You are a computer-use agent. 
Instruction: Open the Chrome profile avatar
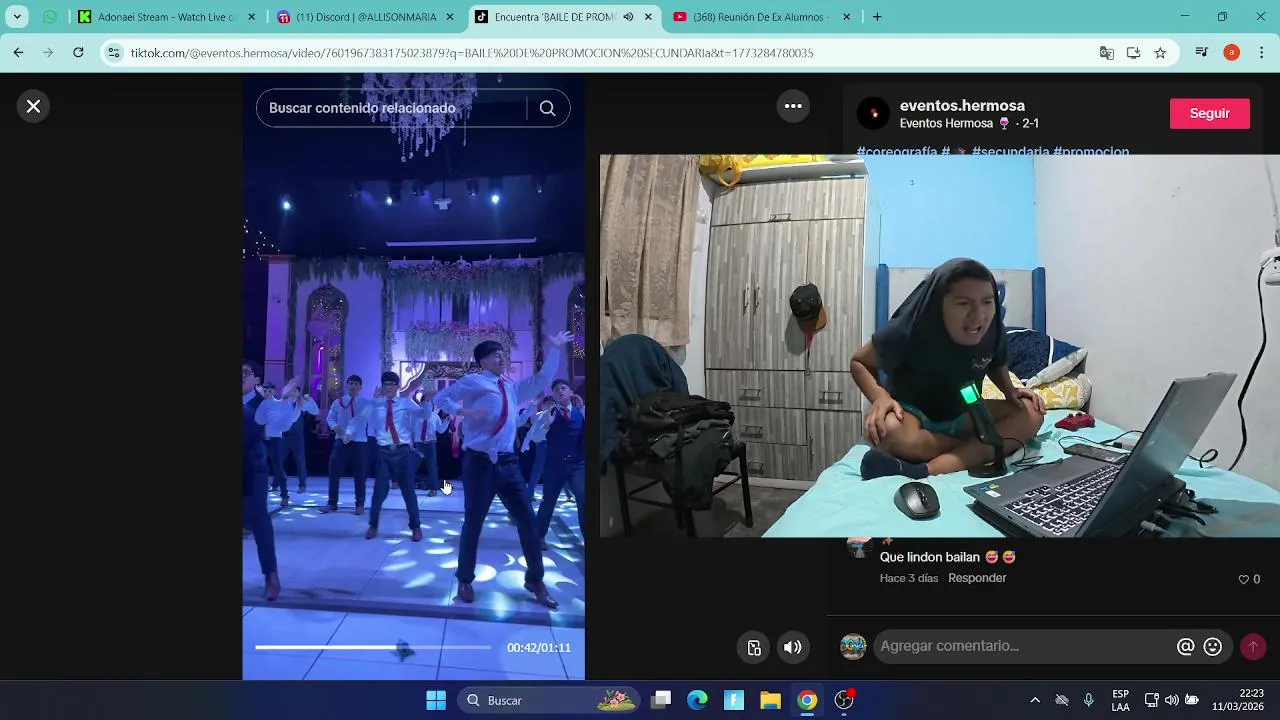tap(1231, 53)
